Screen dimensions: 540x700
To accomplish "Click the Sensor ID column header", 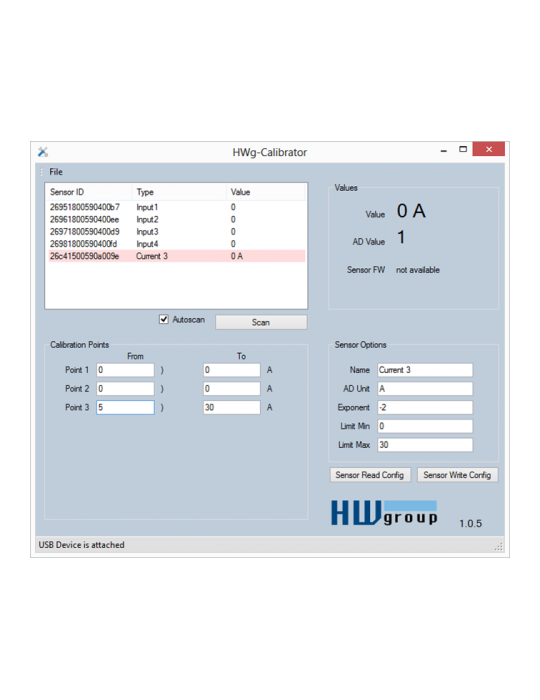I will click(x=89, y=192).
